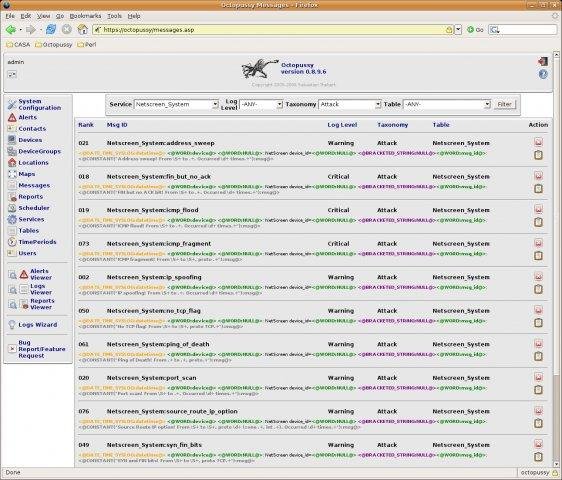
Task: Sort by the Taxonomy column header
Action: tap(392, 125)
